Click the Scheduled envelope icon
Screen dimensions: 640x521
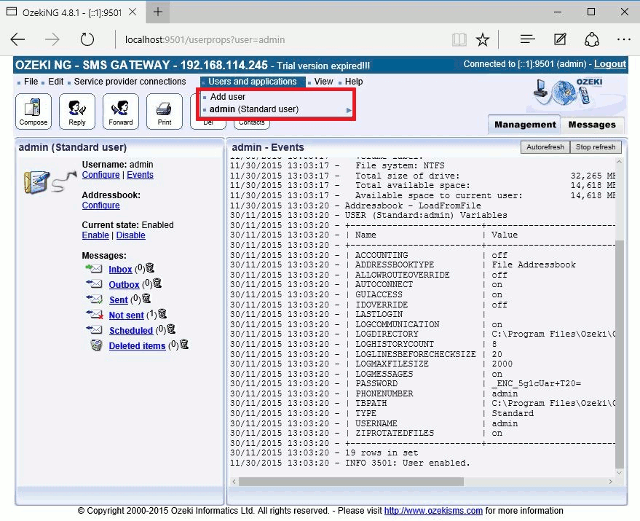[x=94, y=330]
